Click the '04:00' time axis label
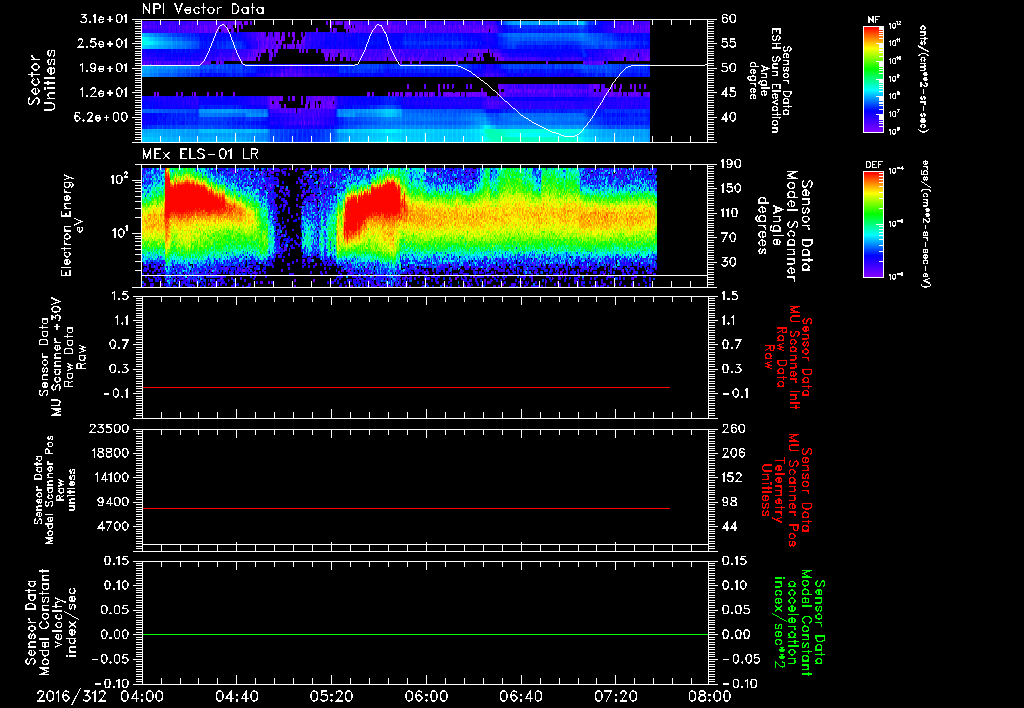 tap(142, 696)
